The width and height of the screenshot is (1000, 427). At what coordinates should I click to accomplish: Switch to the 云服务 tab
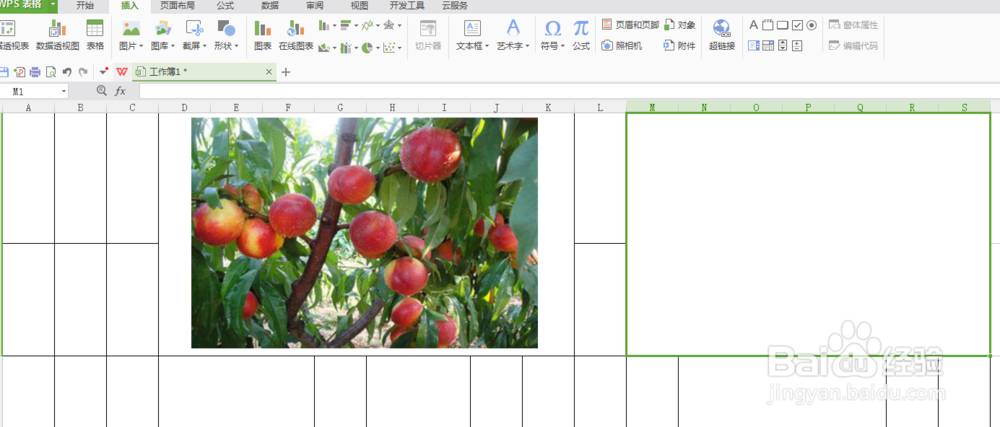pyautogui.click(x=455, y=6)
